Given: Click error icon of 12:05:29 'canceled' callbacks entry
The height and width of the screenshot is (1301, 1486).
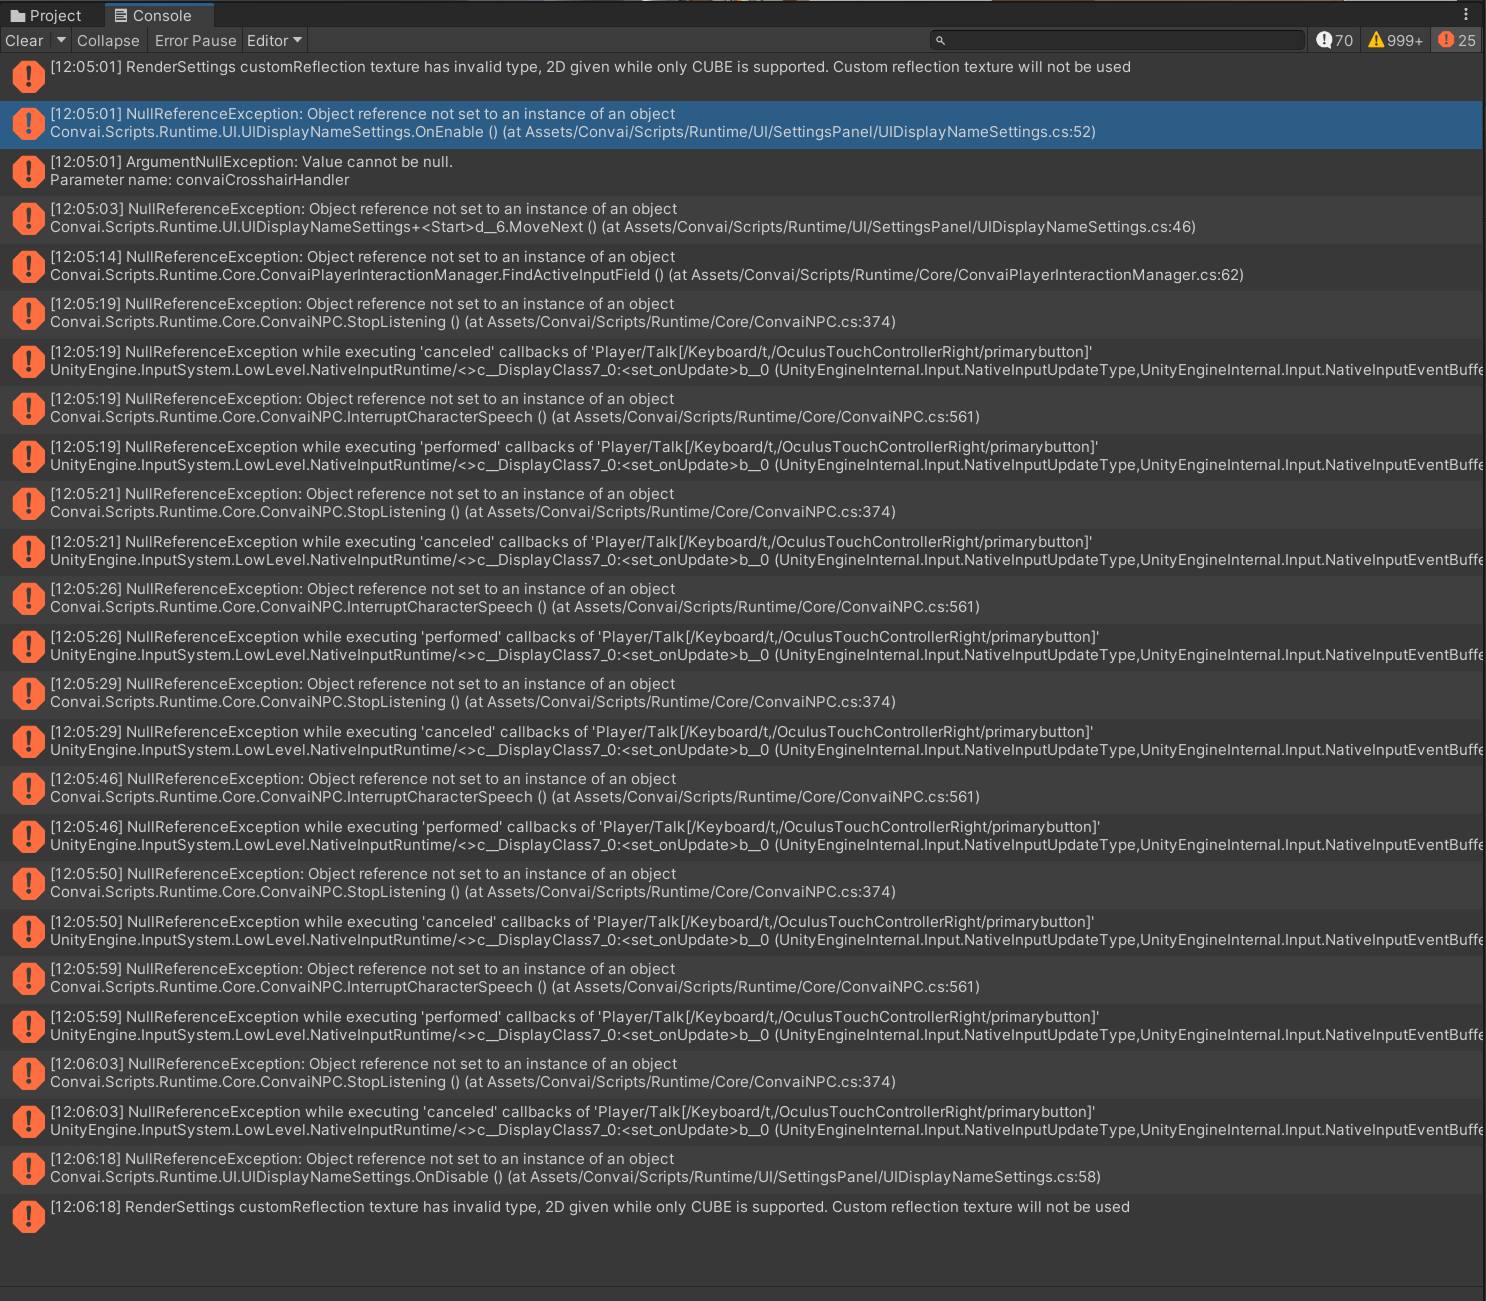Looking at the screenshot, I should point(28,741).
